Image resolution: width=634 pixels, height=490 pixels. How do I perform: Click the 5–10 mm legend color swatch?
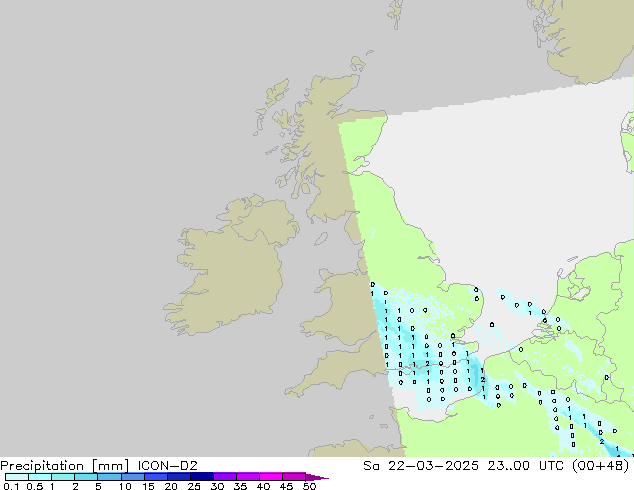[x=109, y=477]
